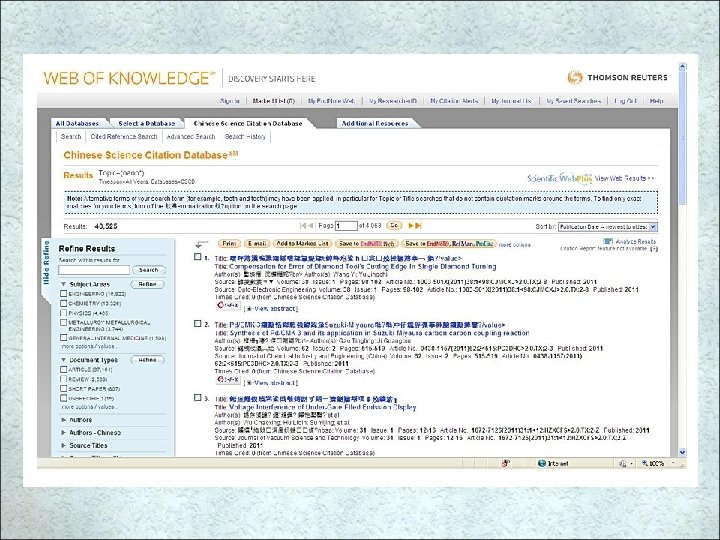Click the full-text icon under result 1
This screenshot has height=540, width=720.
point(228,305)
